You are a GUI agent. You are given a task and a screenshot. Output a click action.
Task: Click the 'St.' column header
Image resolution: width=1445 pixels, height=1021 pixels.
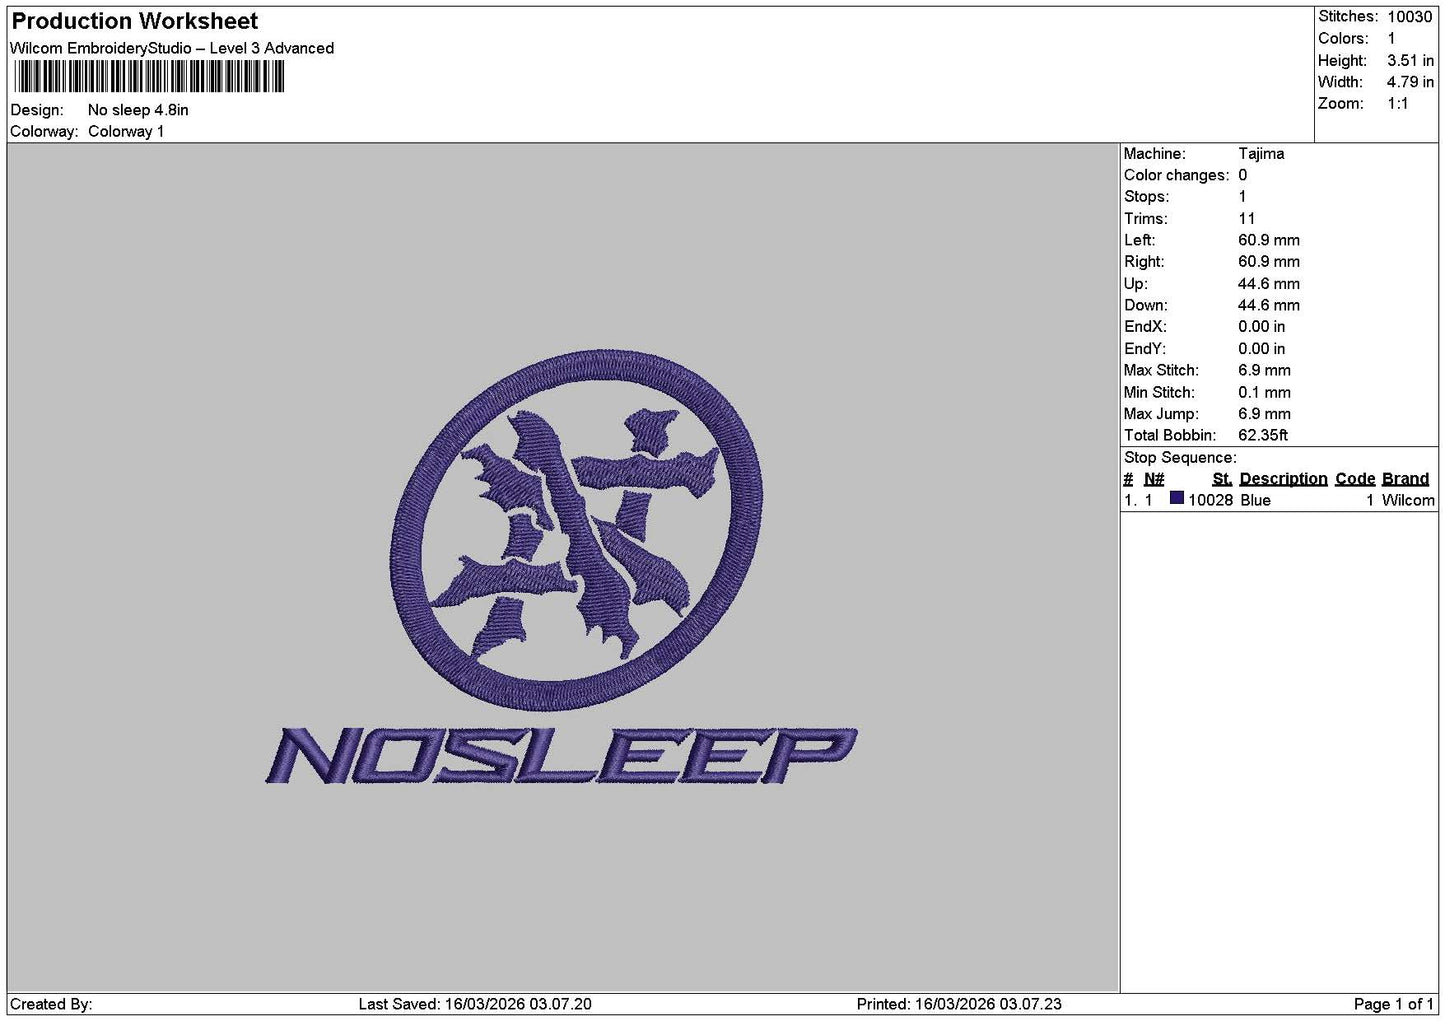1222,479
